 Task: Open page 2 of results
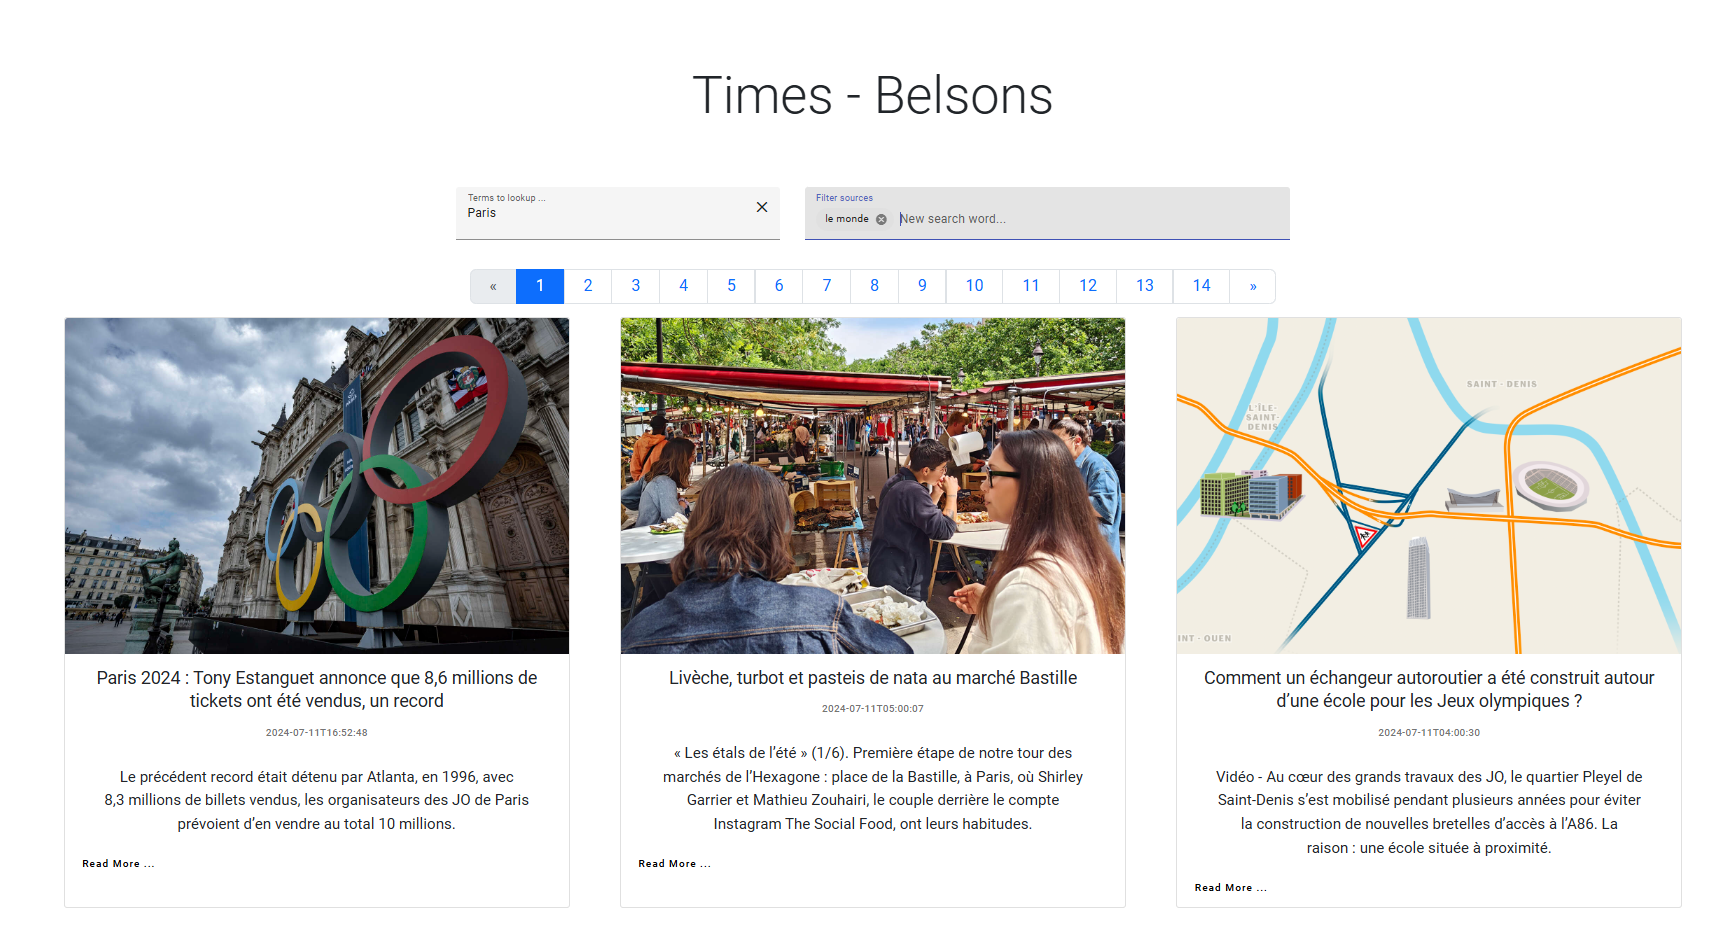[x=588, y=286]
